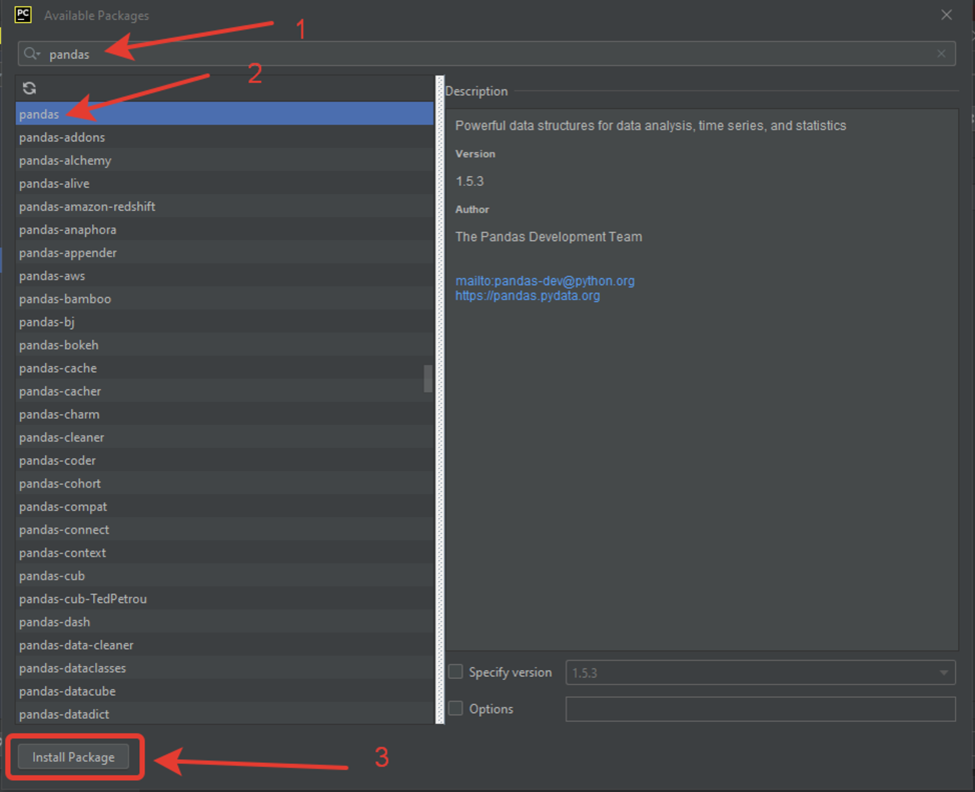Image resolution: width=975 pixels, height=792 pixels.
Task: Select the pandas package row
Action: tap(224, 114)
